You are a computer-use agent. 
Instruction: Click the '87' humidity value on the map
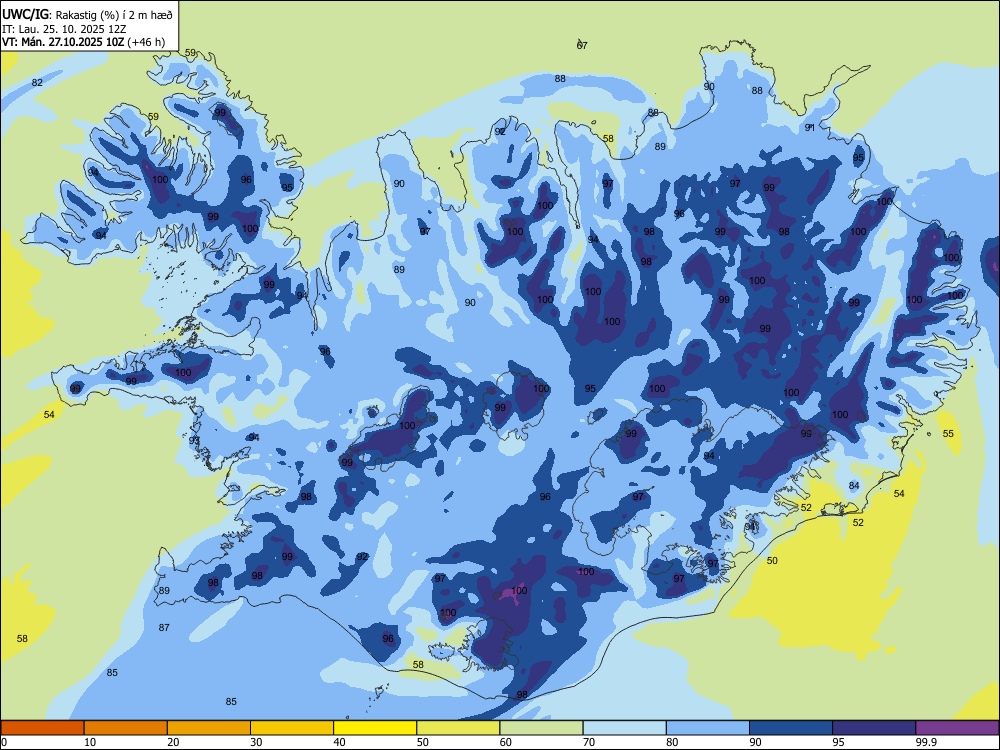[x=164, y=628]
